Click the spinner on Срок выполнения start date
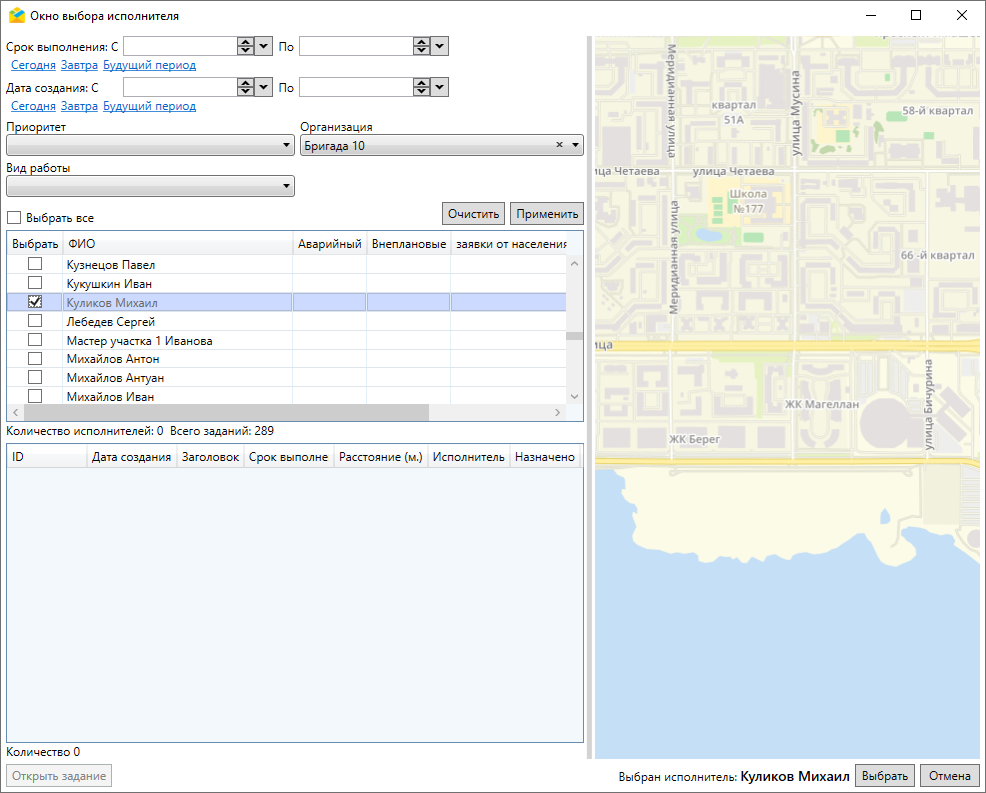Image resolution: width=986 pixels, height=793 pixels. point(245,46)
